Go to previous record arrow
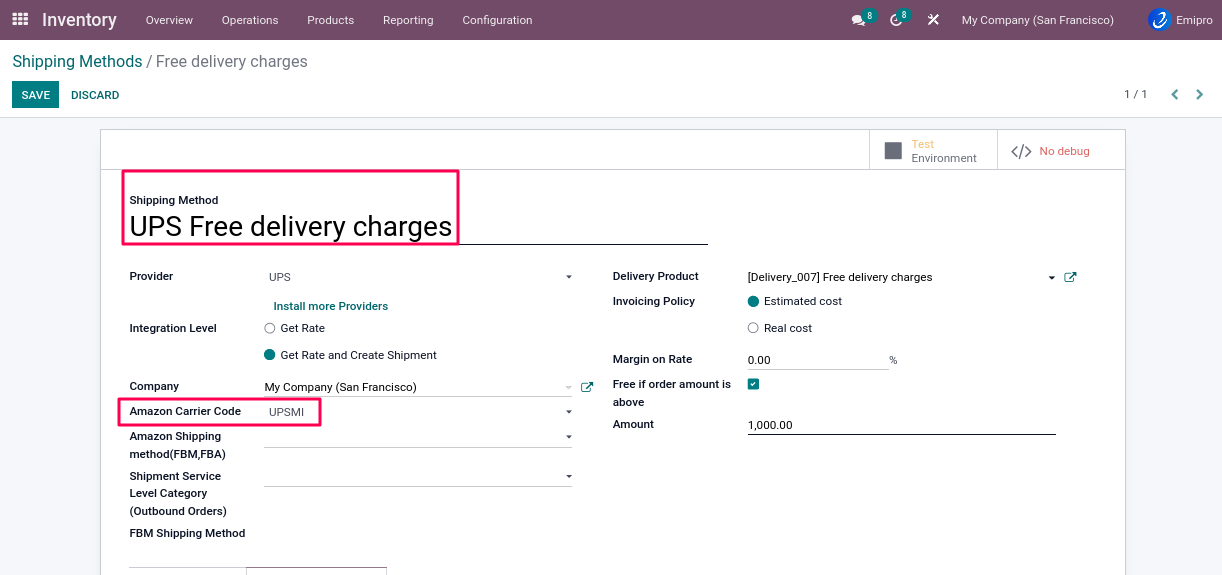Image resolution: width=1222 pixels, height=575 pixels. 1175,95
